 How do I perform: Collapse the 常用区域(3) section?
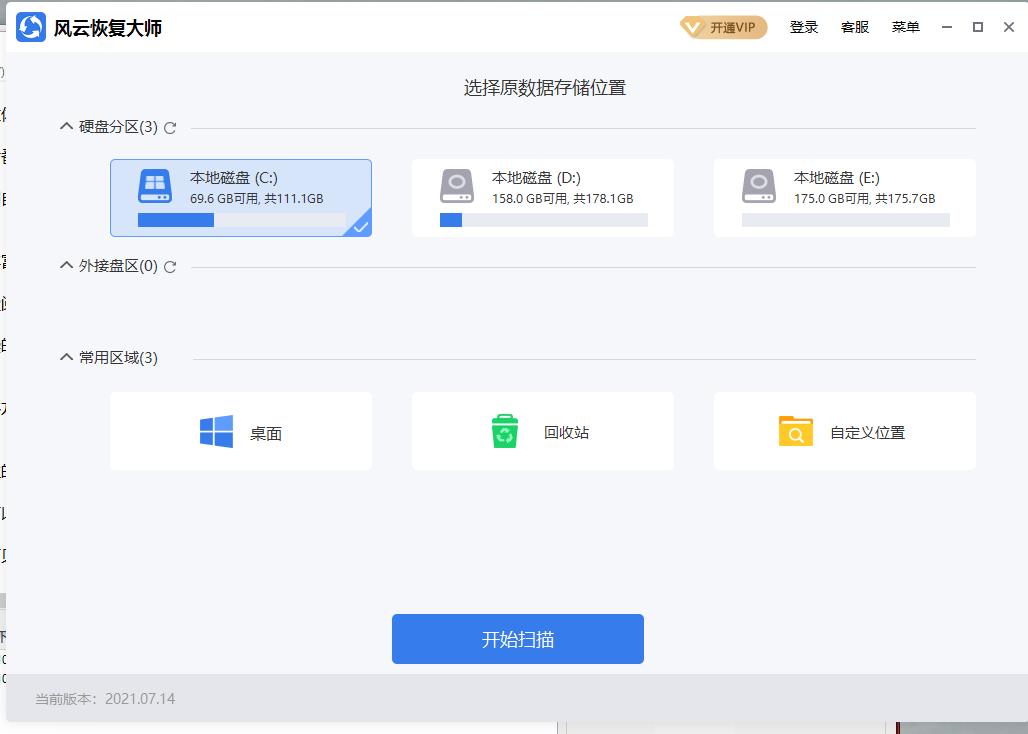pyautogui.click(x=65, y=357)
